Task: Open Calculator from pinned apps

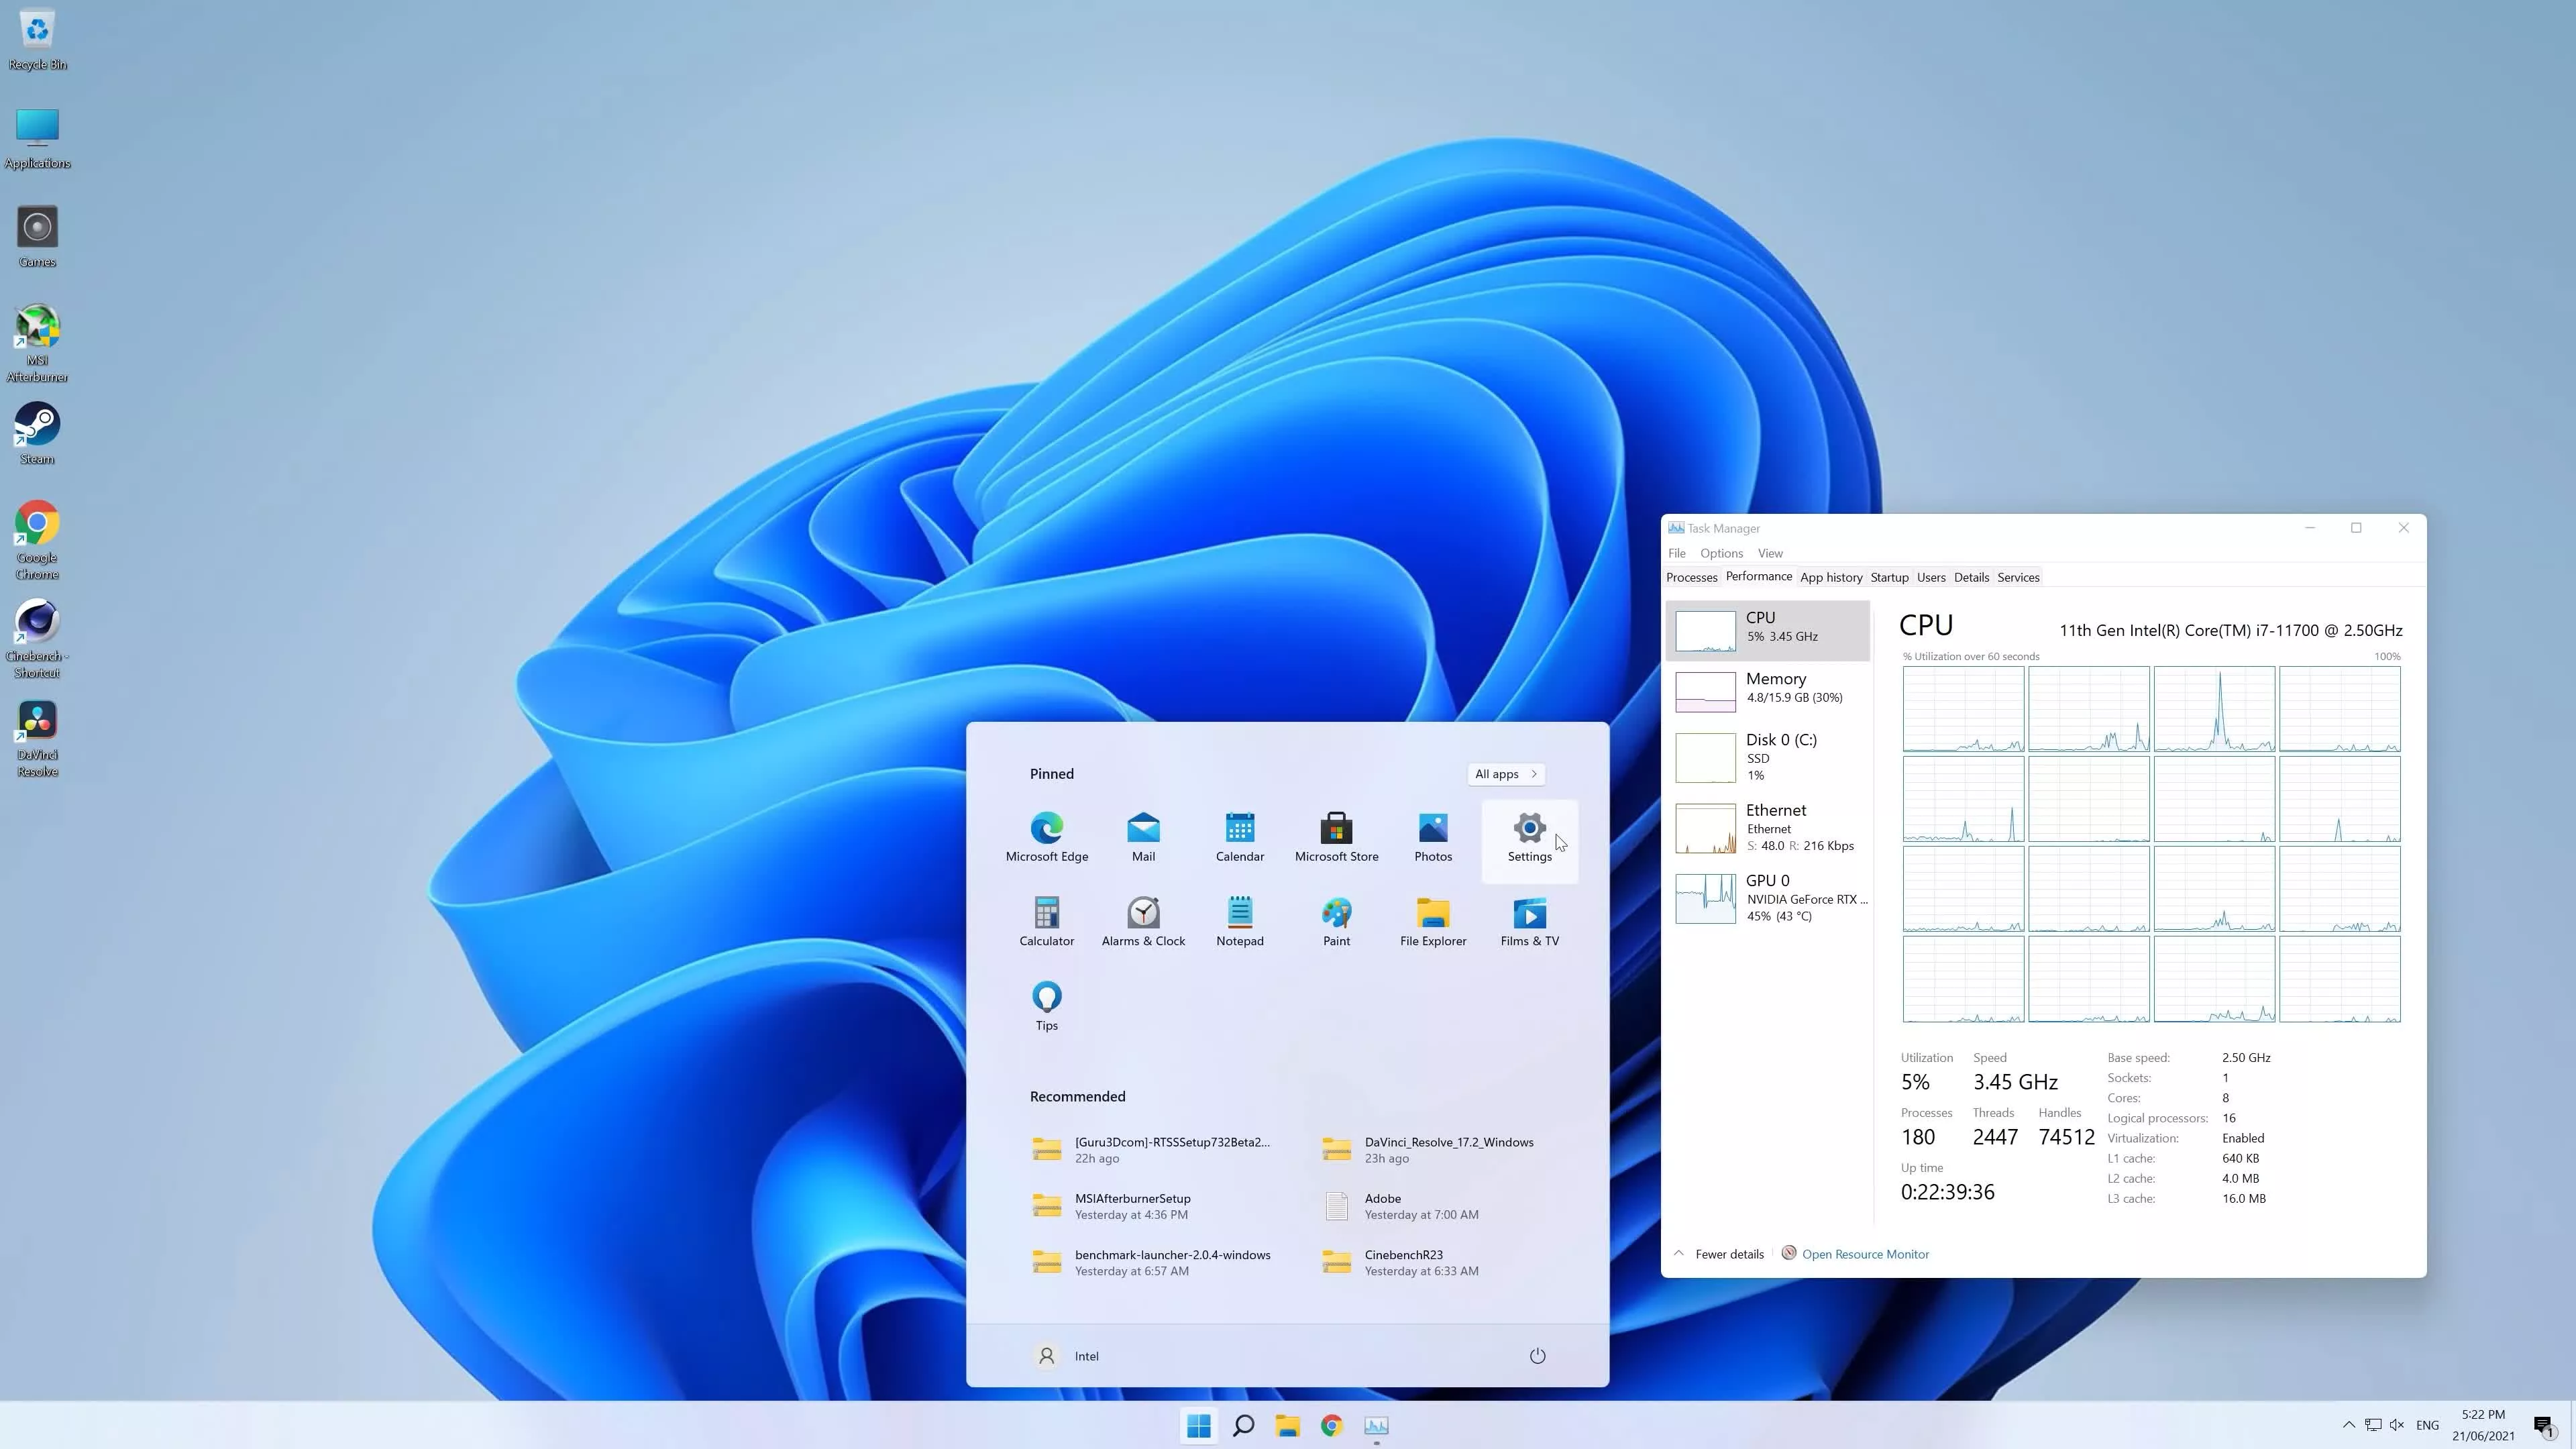Action: pos(1046,915)
